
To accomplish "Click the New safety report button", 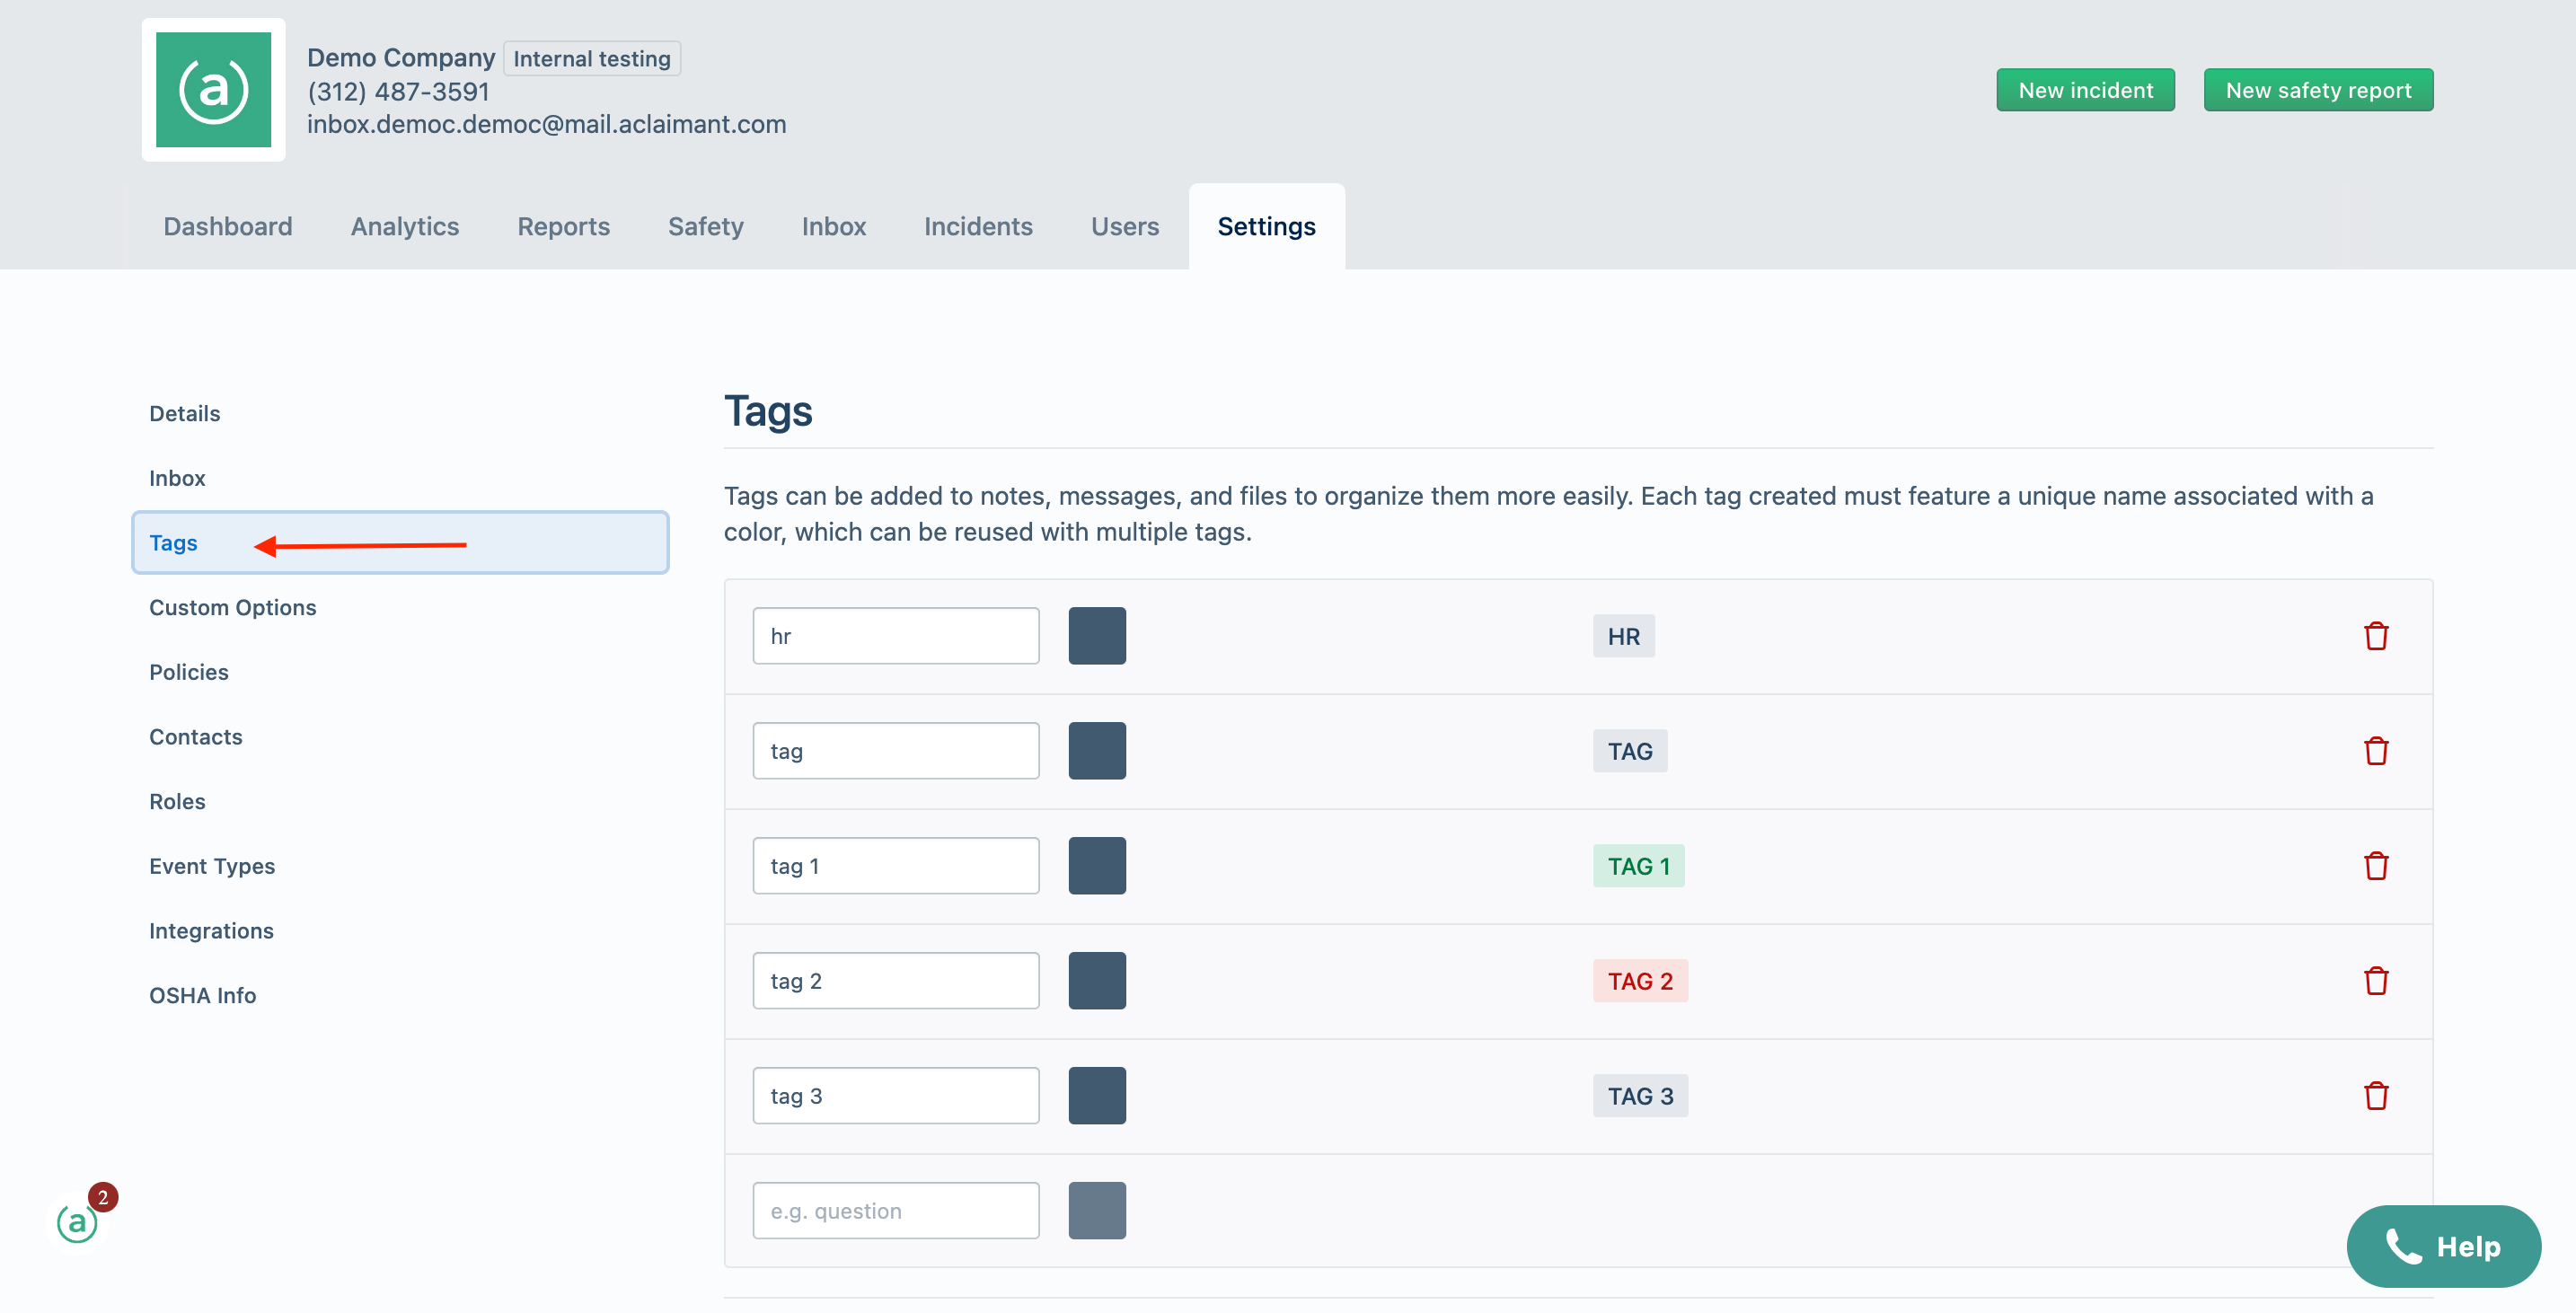I will 2318,90.
